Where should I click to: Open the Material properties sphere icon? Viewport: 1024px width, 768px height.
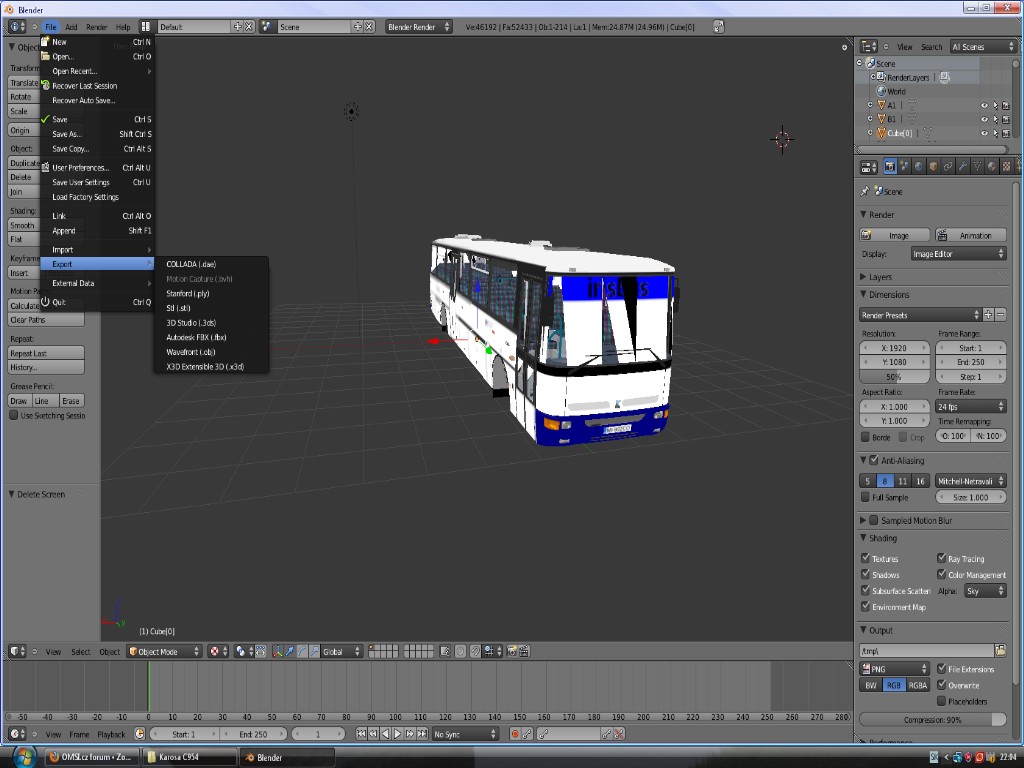click(x=990, y=166)
